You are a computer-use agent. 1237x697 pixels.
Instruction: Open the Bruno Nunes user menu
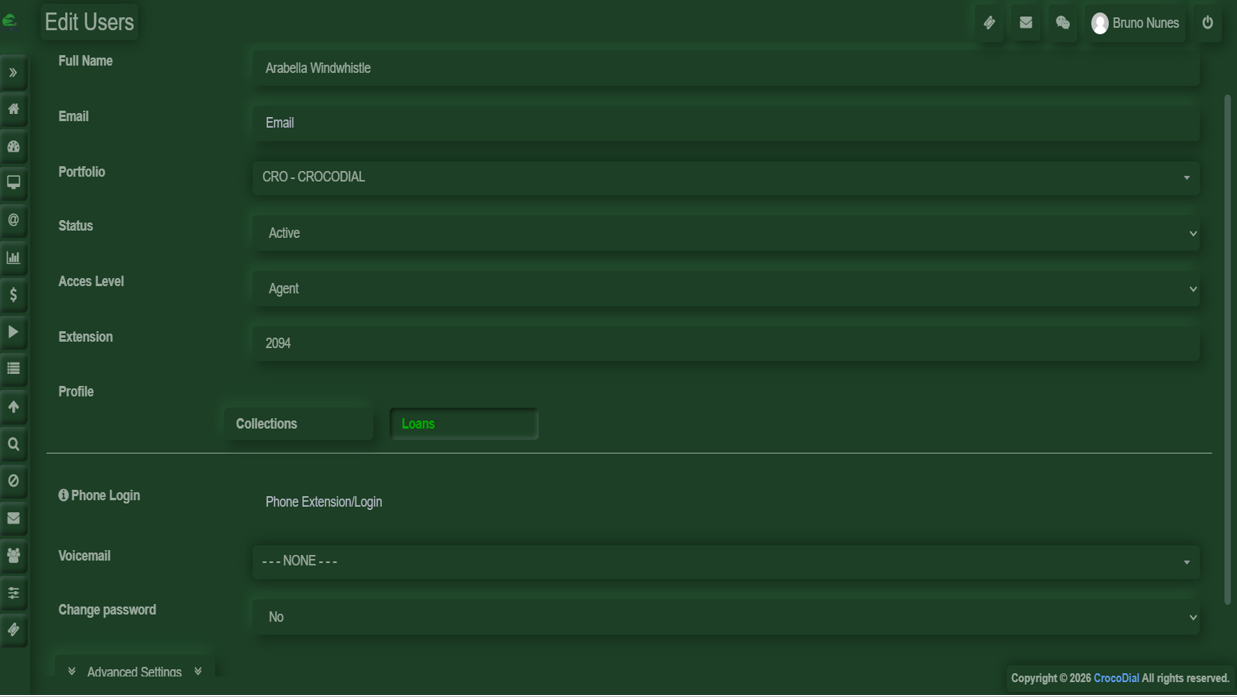point(1135,23)
